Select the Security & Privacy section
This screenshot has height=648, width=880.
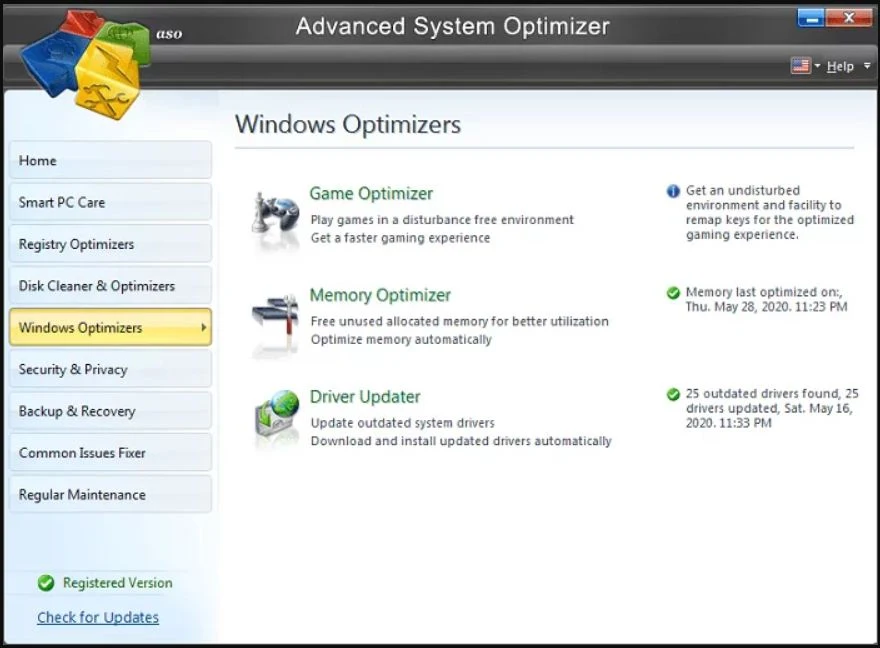(110, 369)
